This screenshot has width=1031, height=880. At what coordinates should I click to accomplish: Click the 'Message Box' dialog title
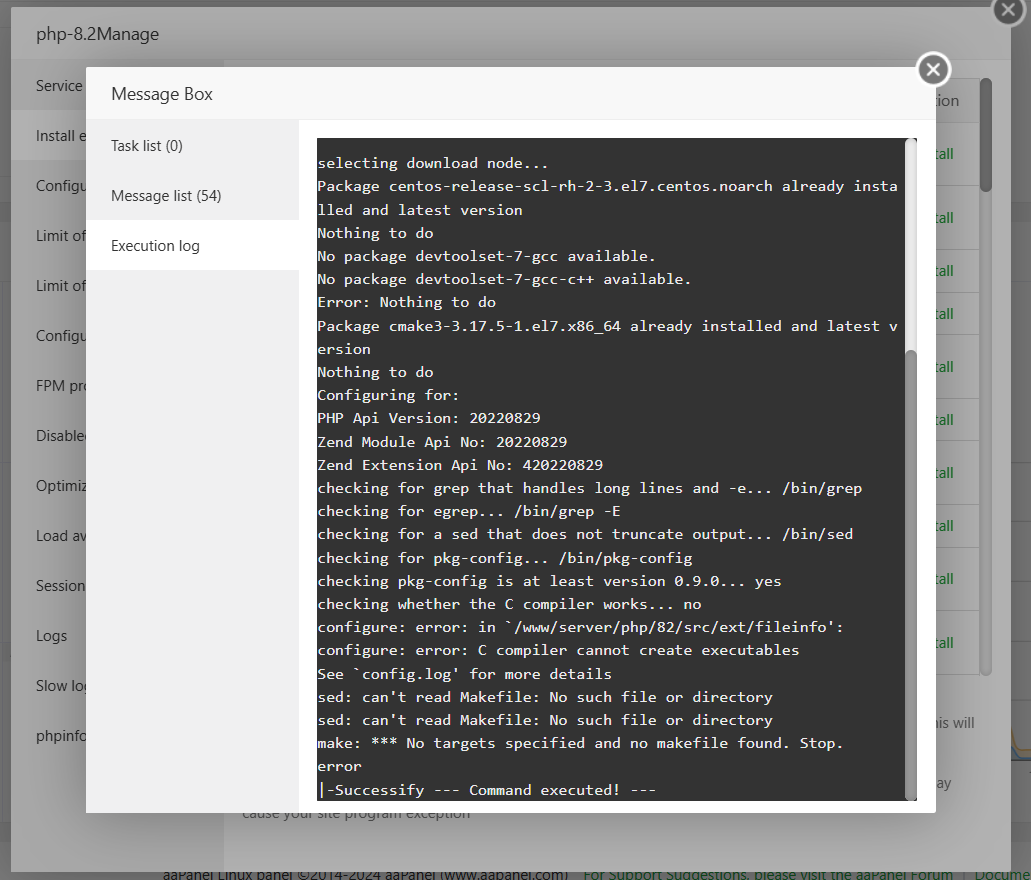coord(162,94)
